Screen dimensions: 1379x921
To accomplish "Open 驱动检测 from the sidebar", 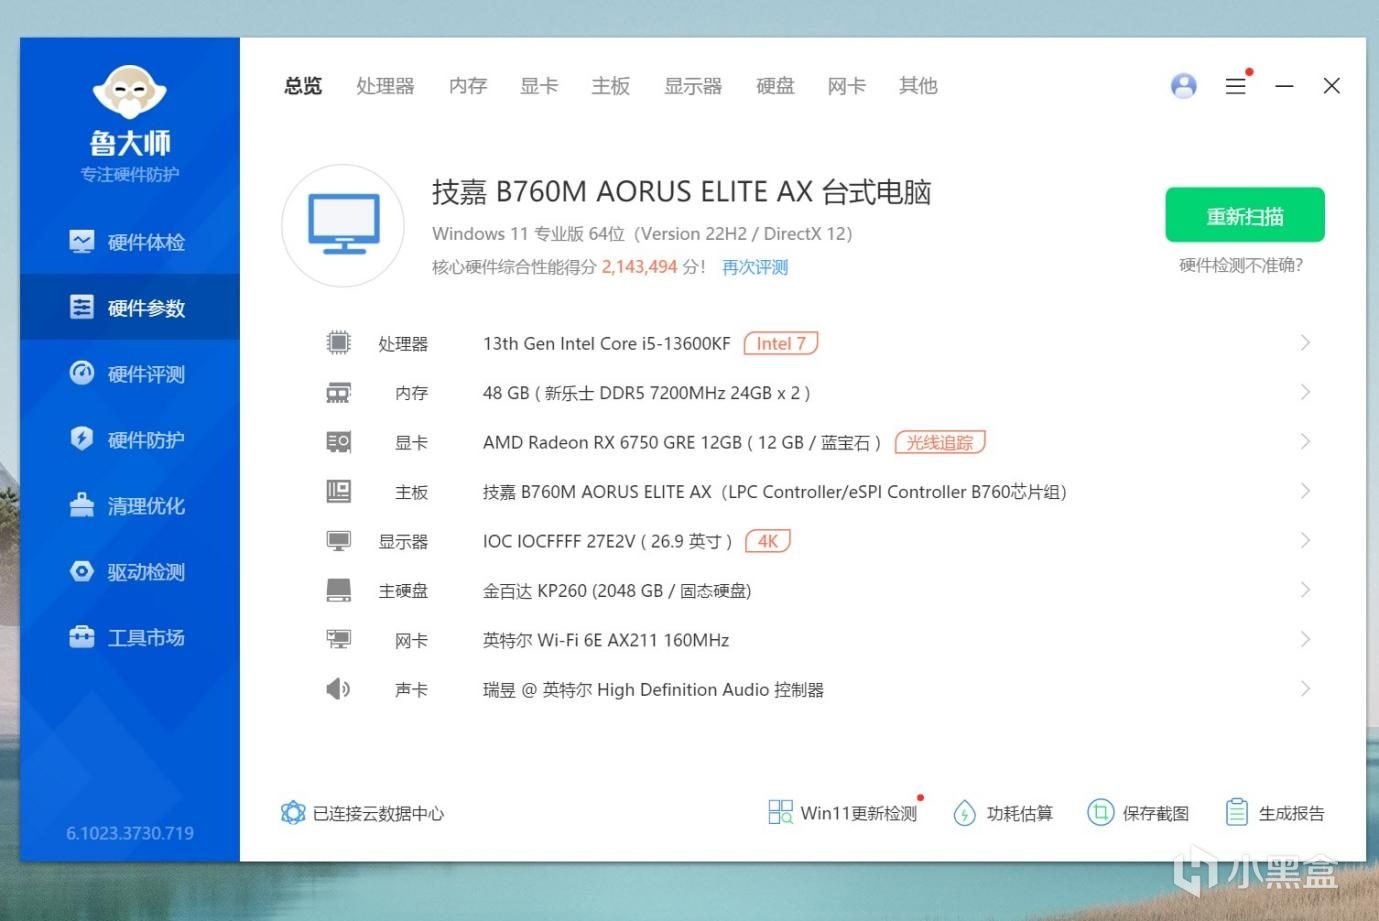I will click(x=130, y=572).
